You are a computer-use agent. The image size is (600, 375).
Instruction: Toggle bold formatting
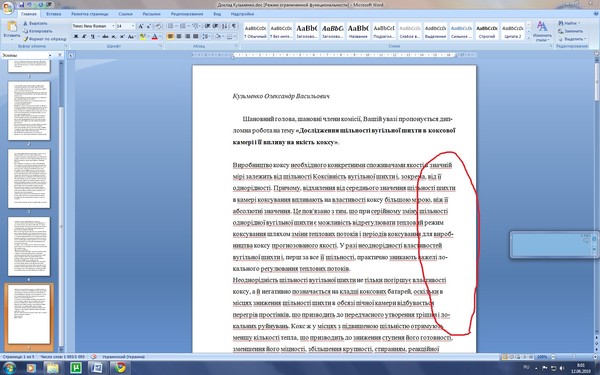[76, 37]
